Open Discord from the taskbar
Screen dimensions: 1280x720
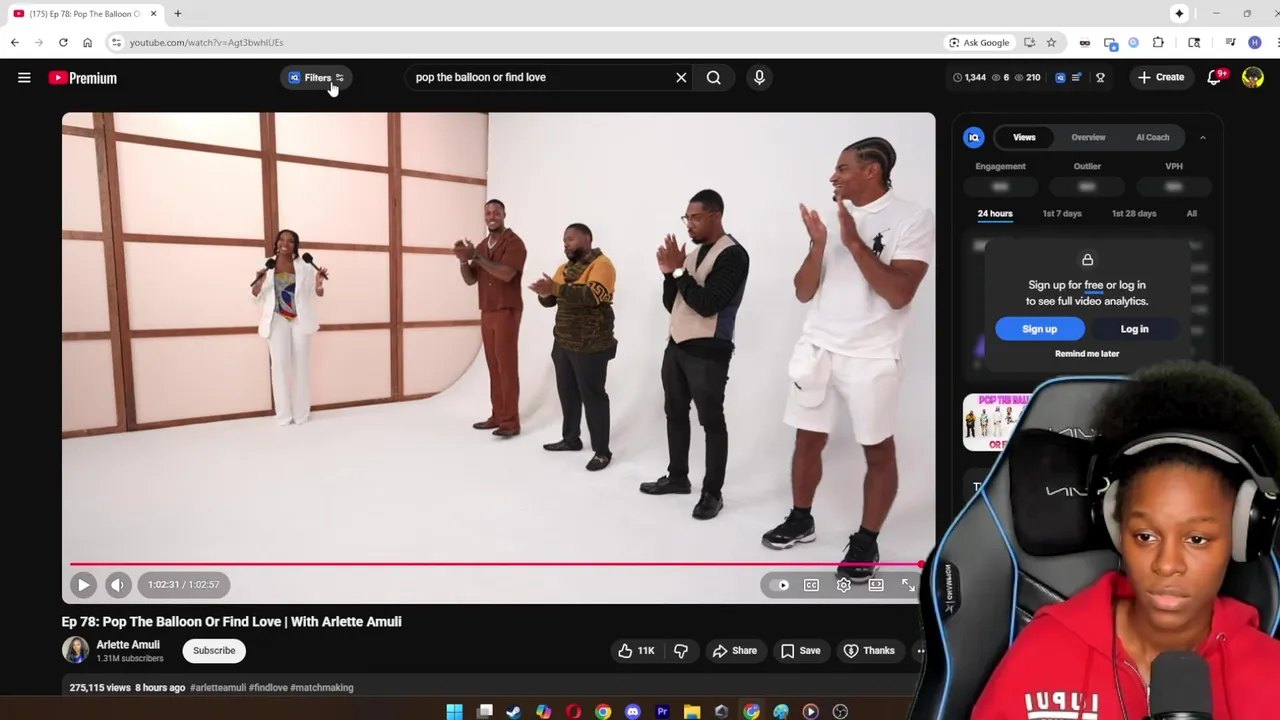tap(632, 711)
